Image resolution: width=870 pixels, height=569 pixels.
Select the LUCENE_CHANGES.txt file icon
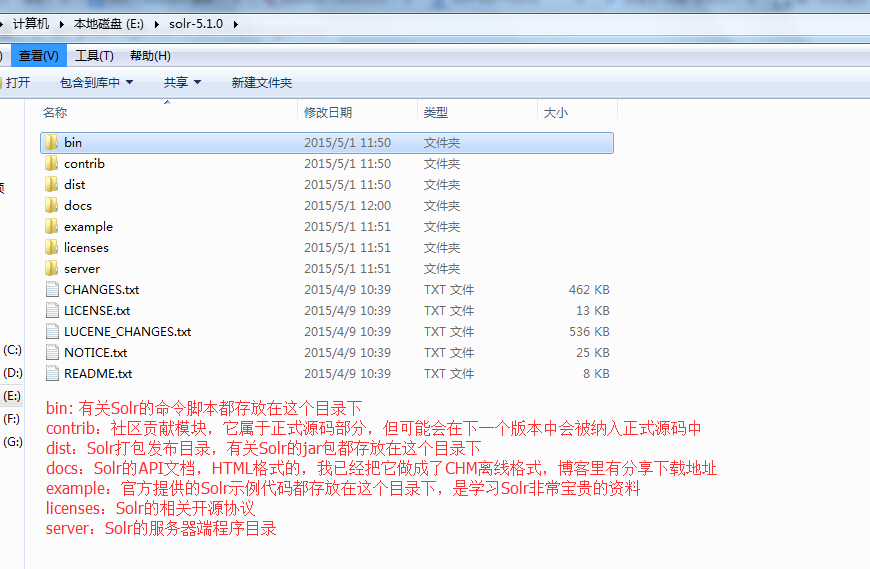click(52, 332)
